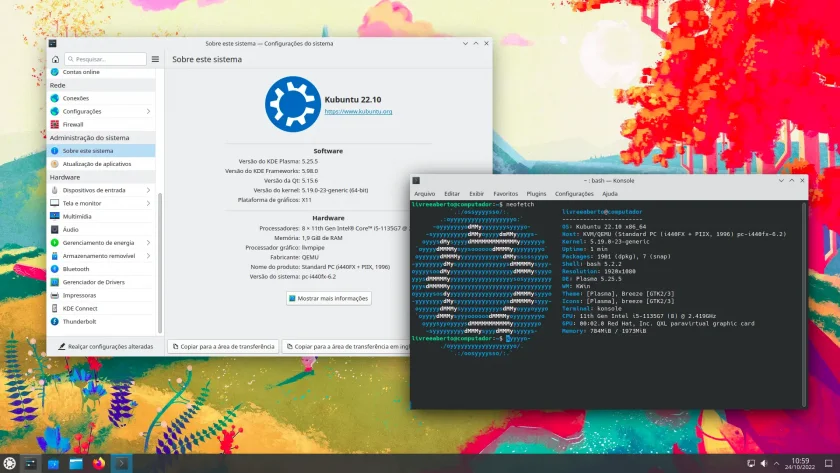
Task: Open the network tray icon
Action: [751, 463]
